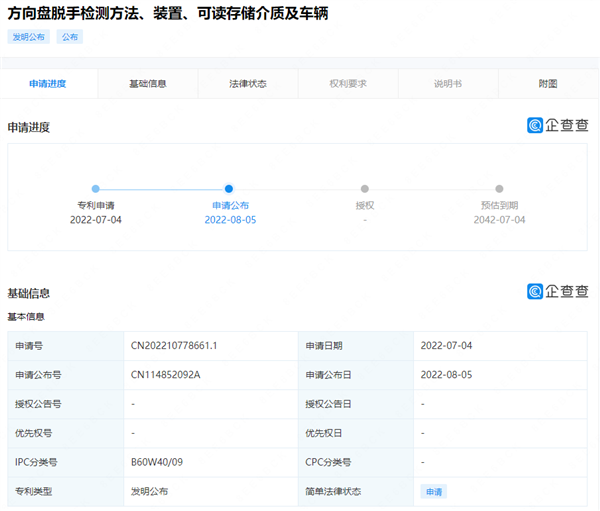The height and width of the screenshot is (511, 600).
Task: Click the 企查查 logo beside 基础信息 heading
Action: [x=558, y=291]
